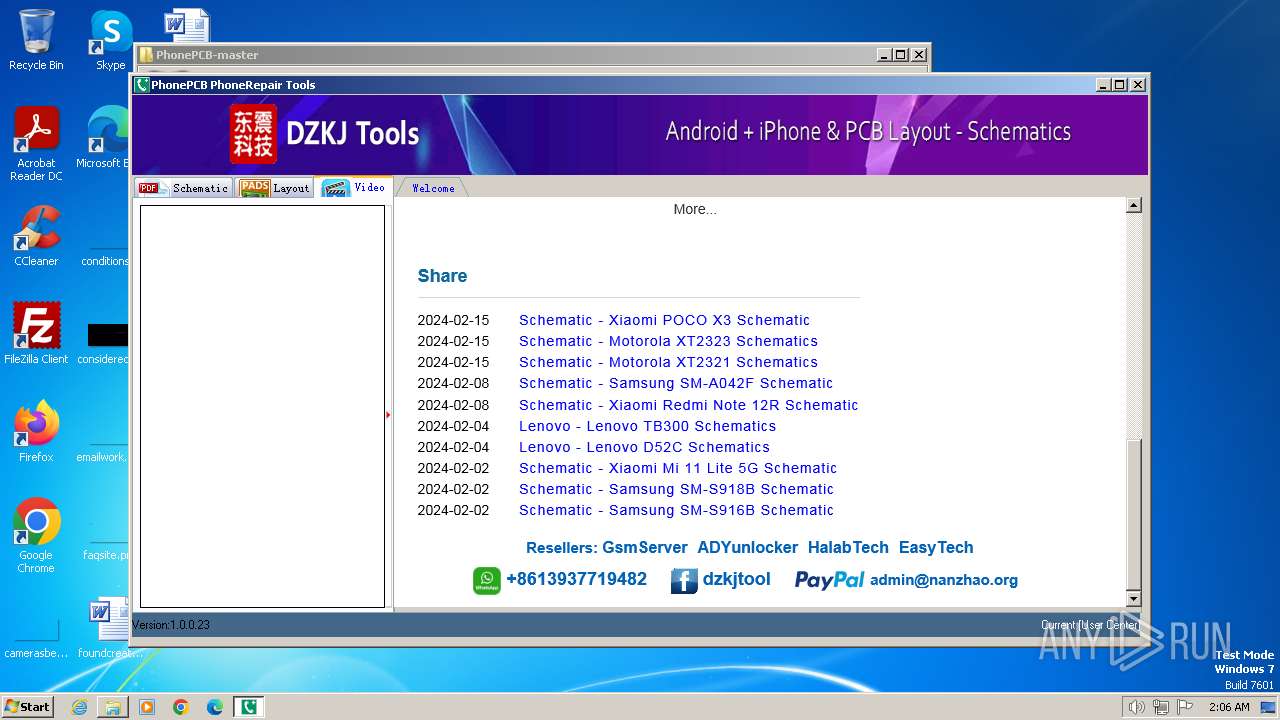Open Current User Center link
Screen dimensions: 1280x720
point(1090,625)
